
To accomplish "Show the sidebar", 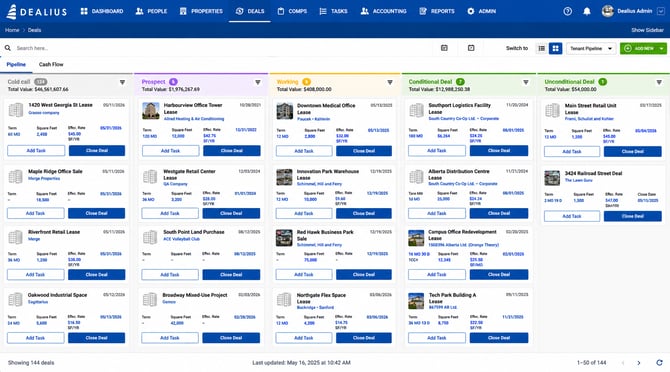I will click(647, 30).
